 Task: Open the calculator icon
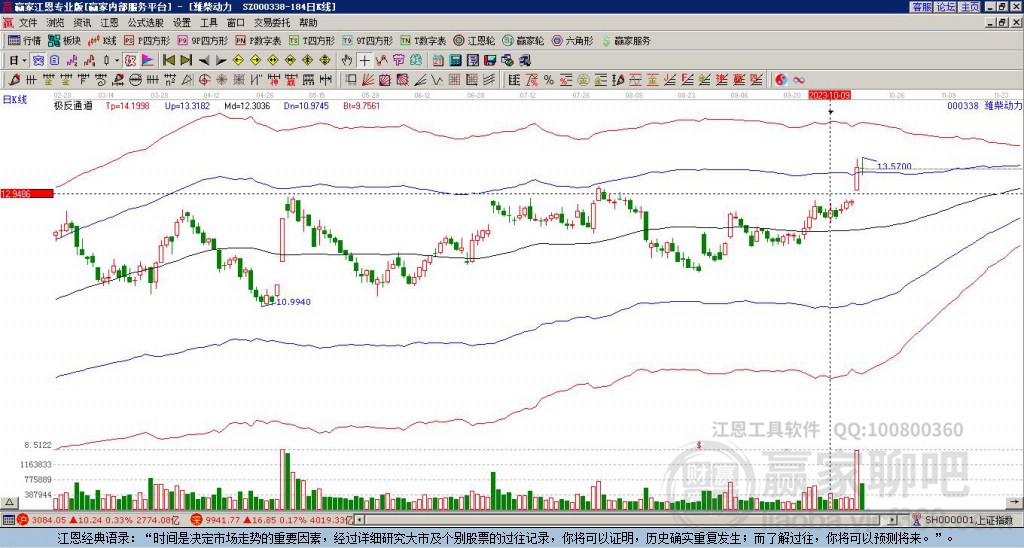pyautogui.click(x=455, y=61)
